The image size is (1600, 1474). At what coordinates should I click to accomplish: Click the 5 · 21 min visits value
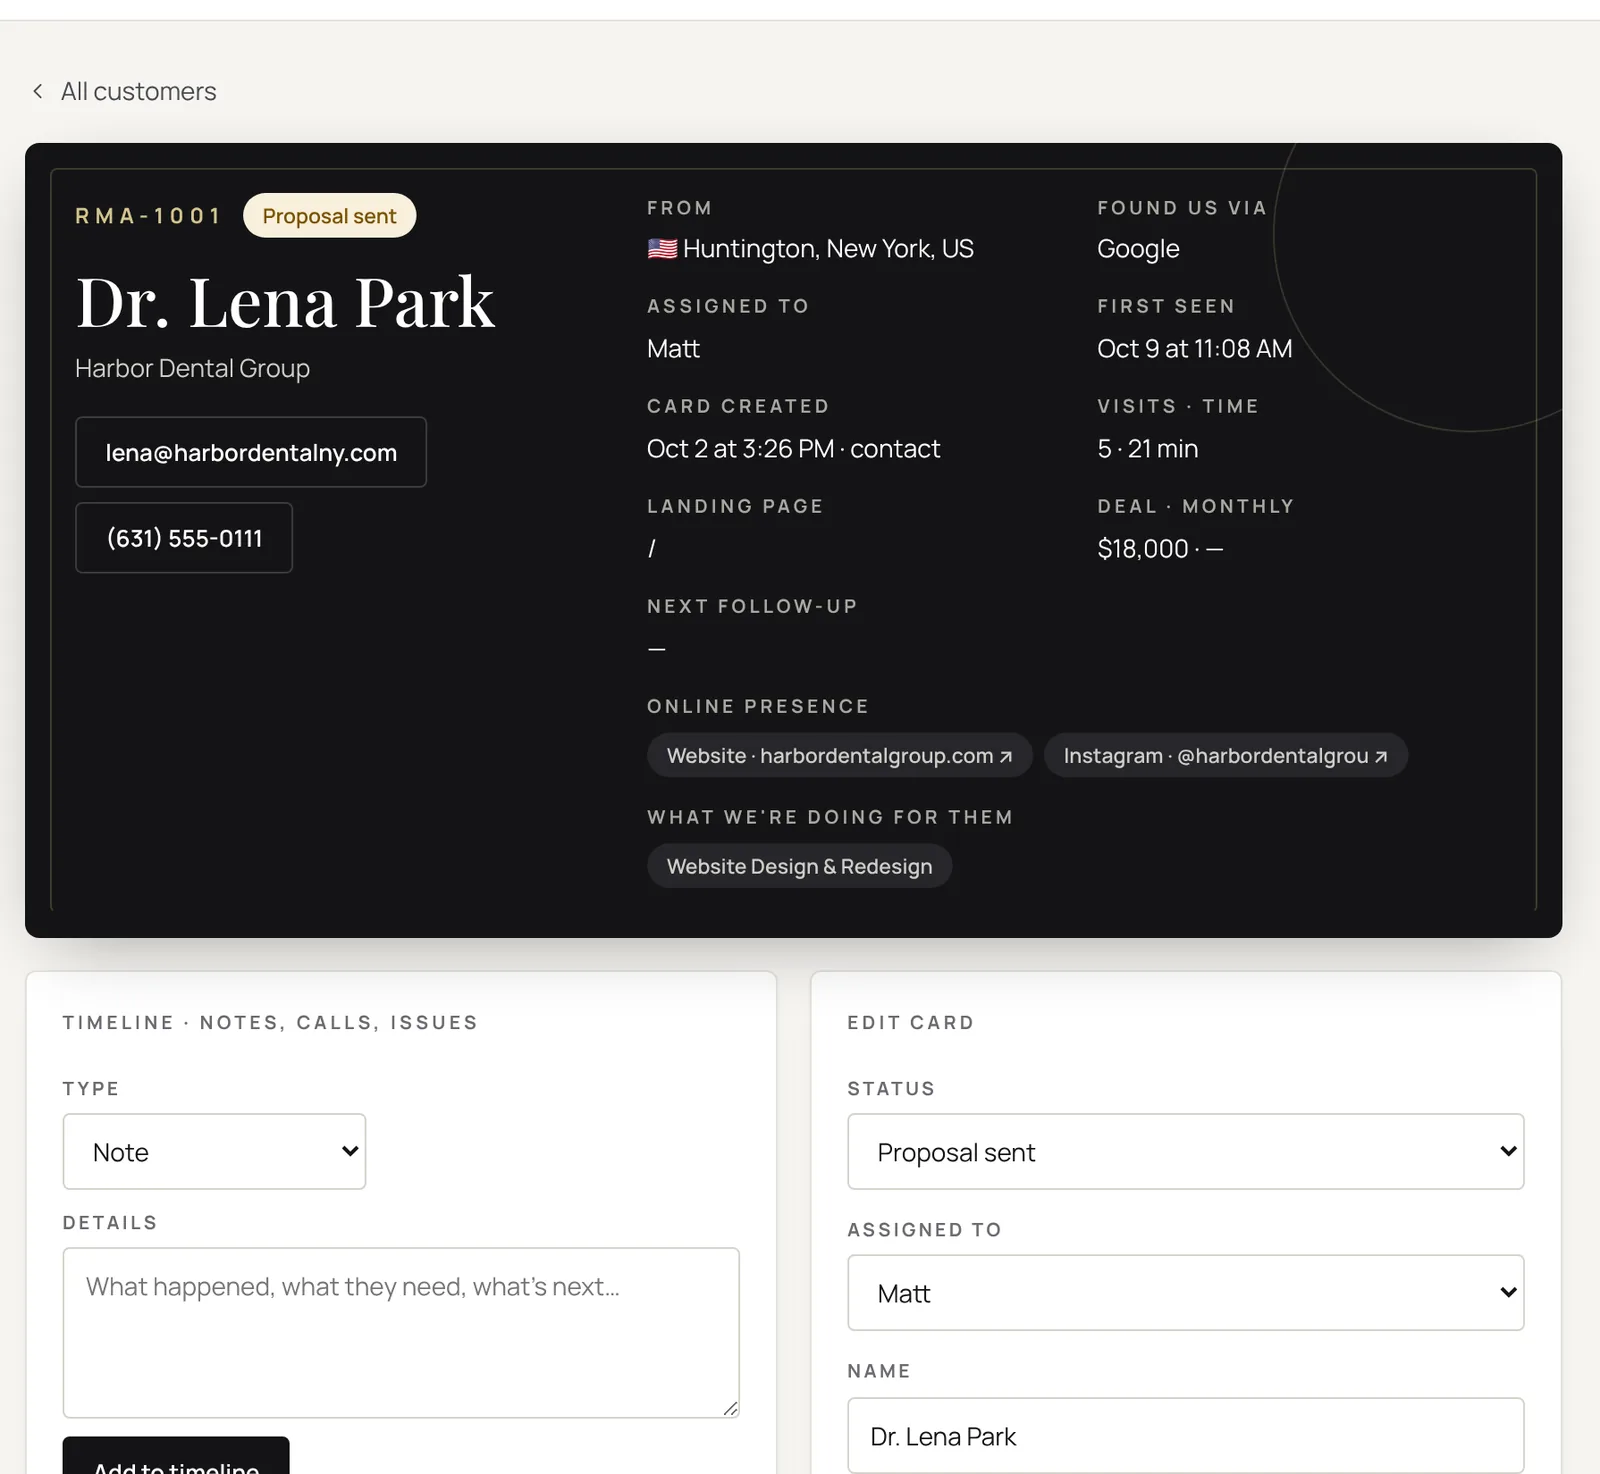tap(1147, 449)
